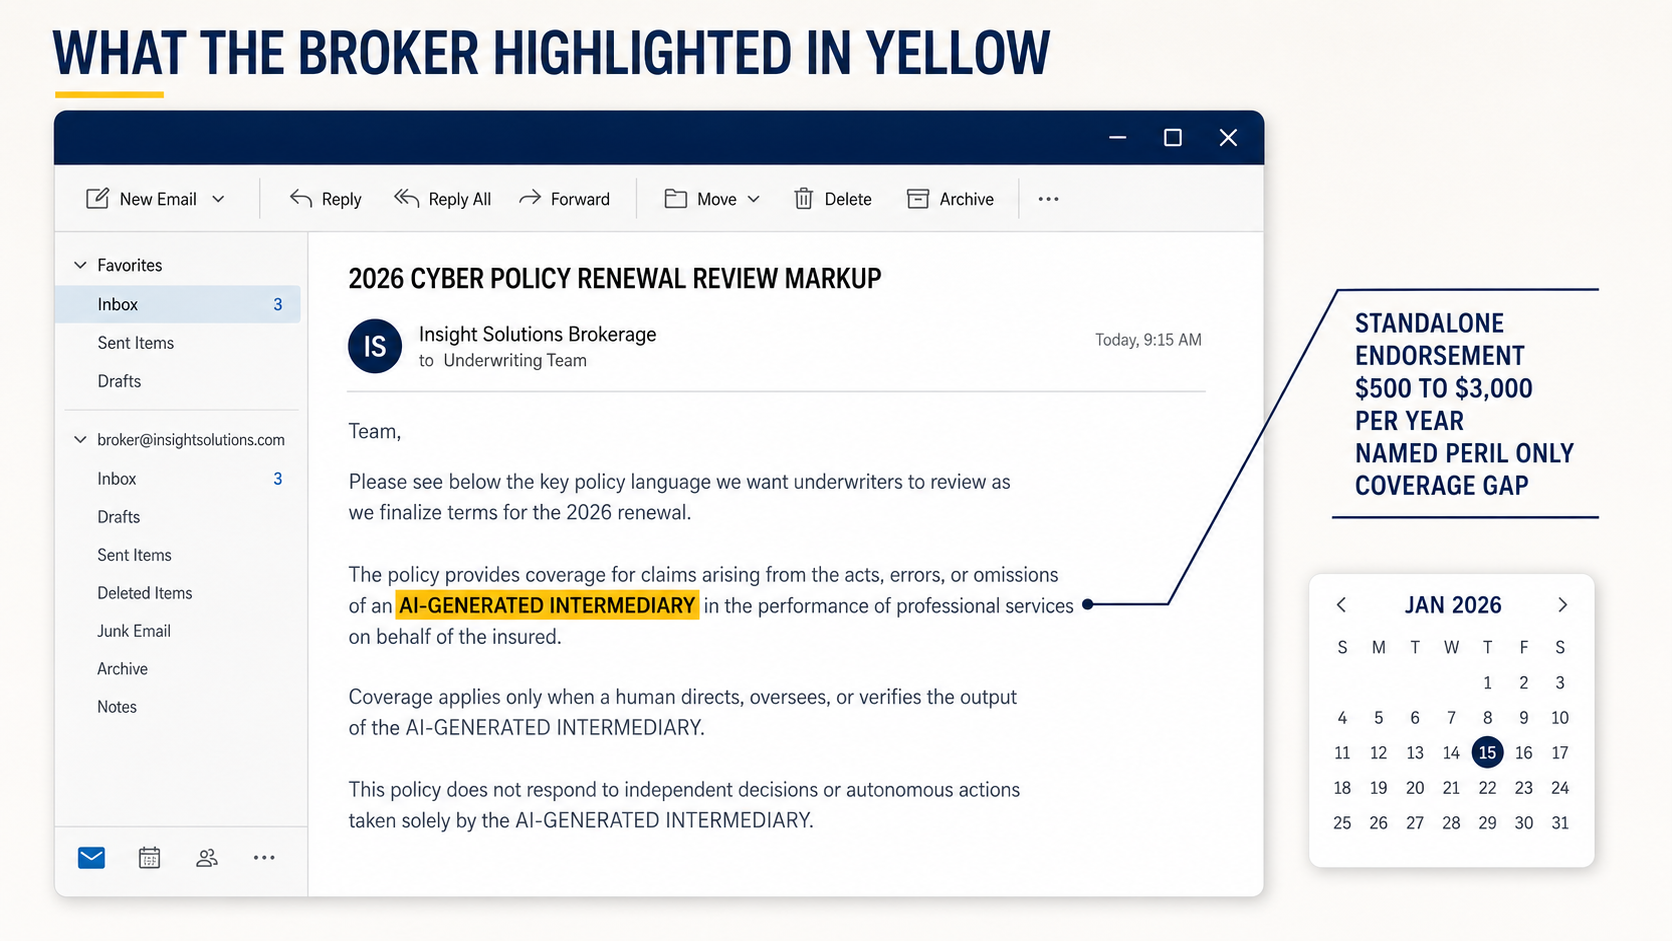Switch to Mail view icon
Screen dimensions: 1672x941
click(x=92, y=858)
